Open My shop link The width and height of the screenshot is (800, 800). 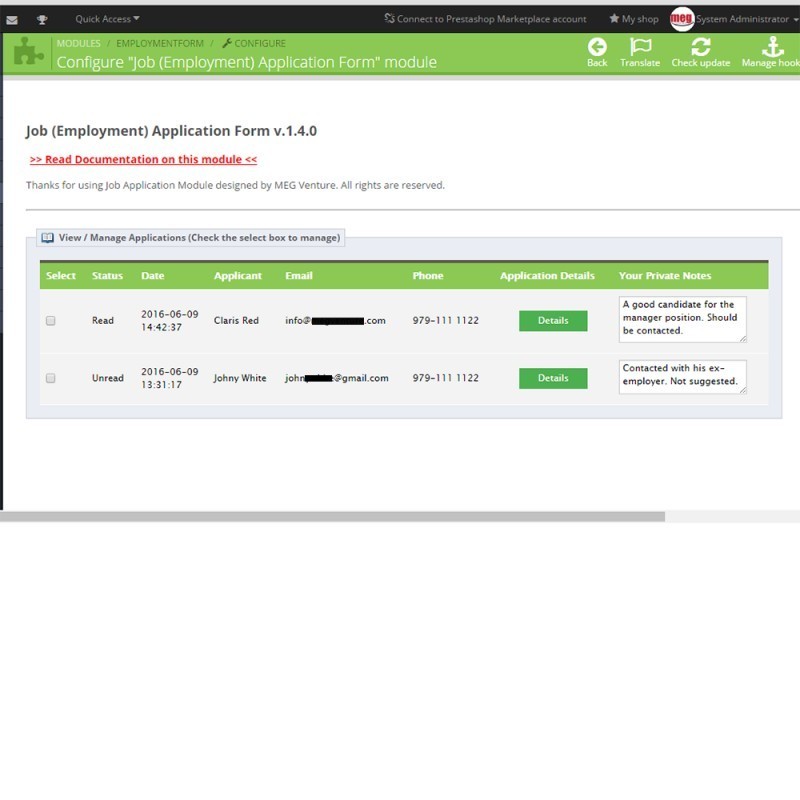coord(634,19)
